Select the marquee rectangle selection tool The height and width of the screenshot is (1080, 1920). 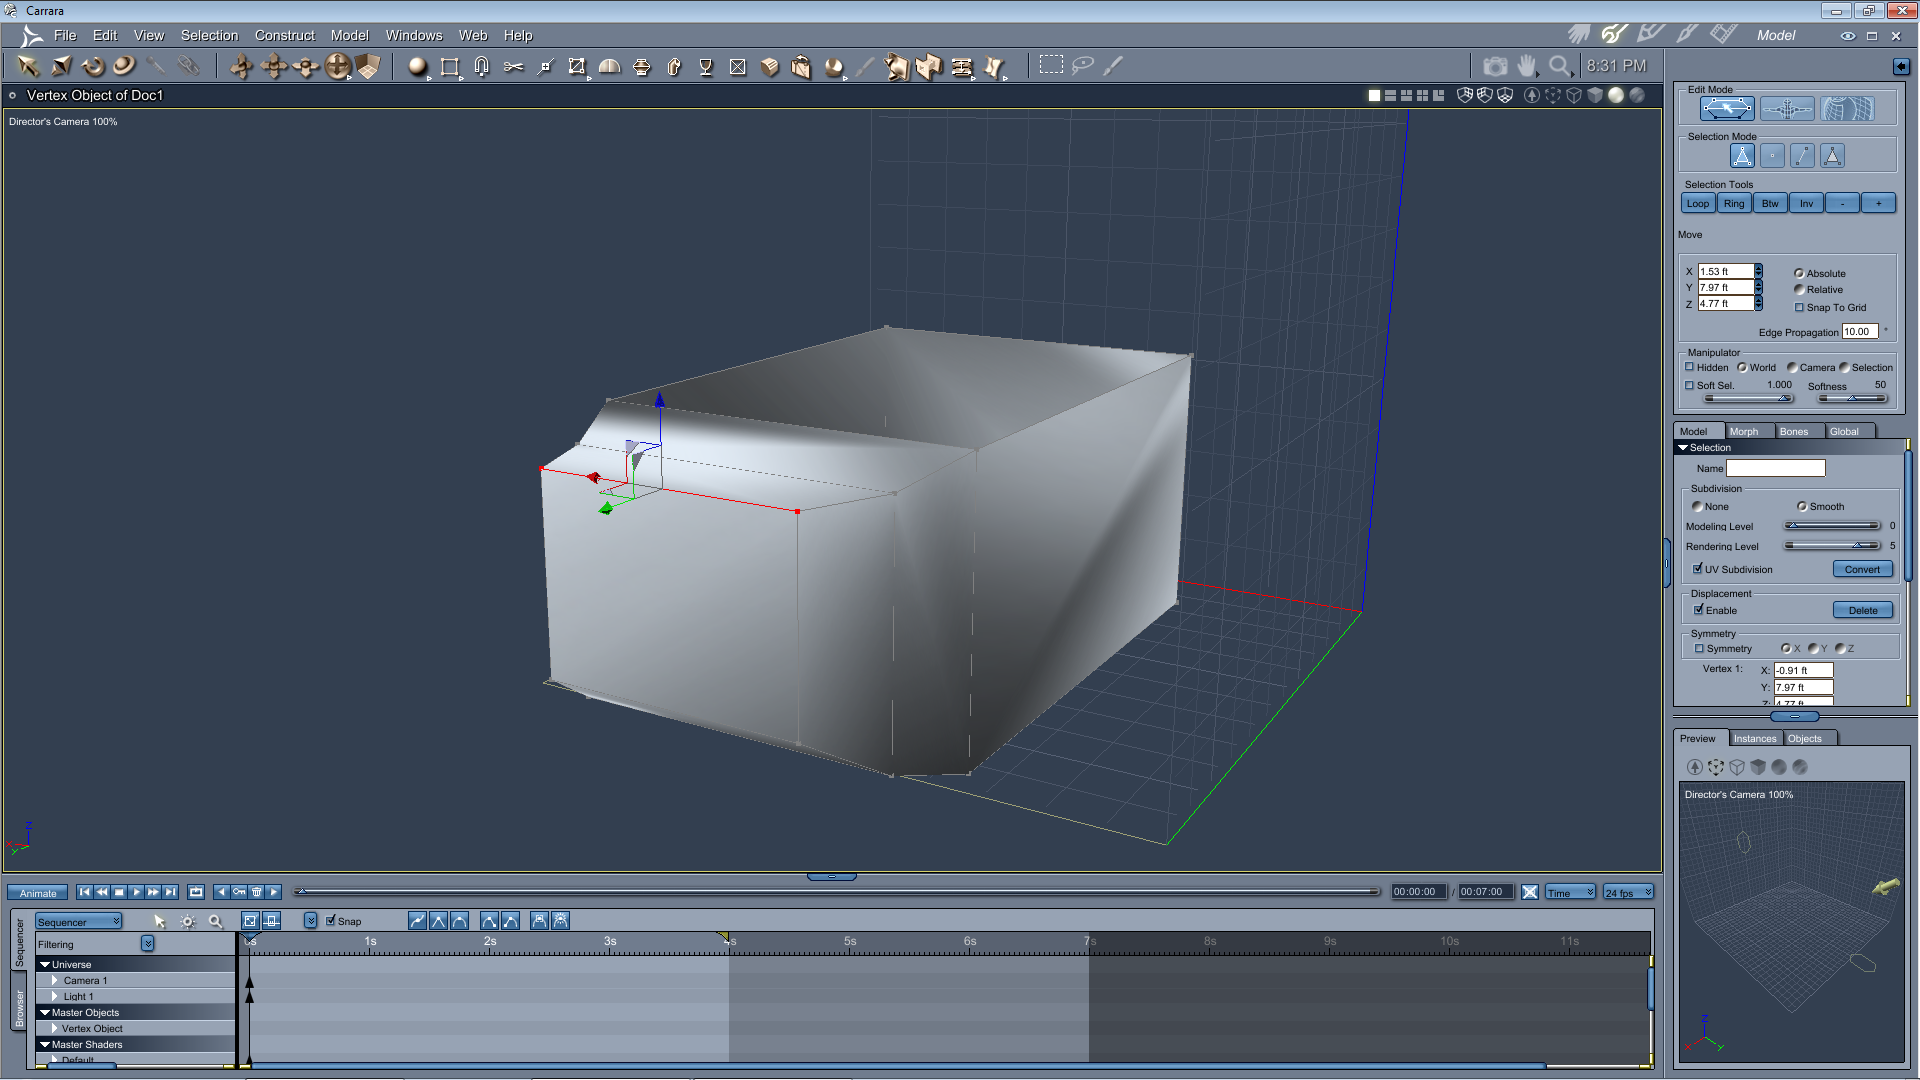pos(1050,65)
